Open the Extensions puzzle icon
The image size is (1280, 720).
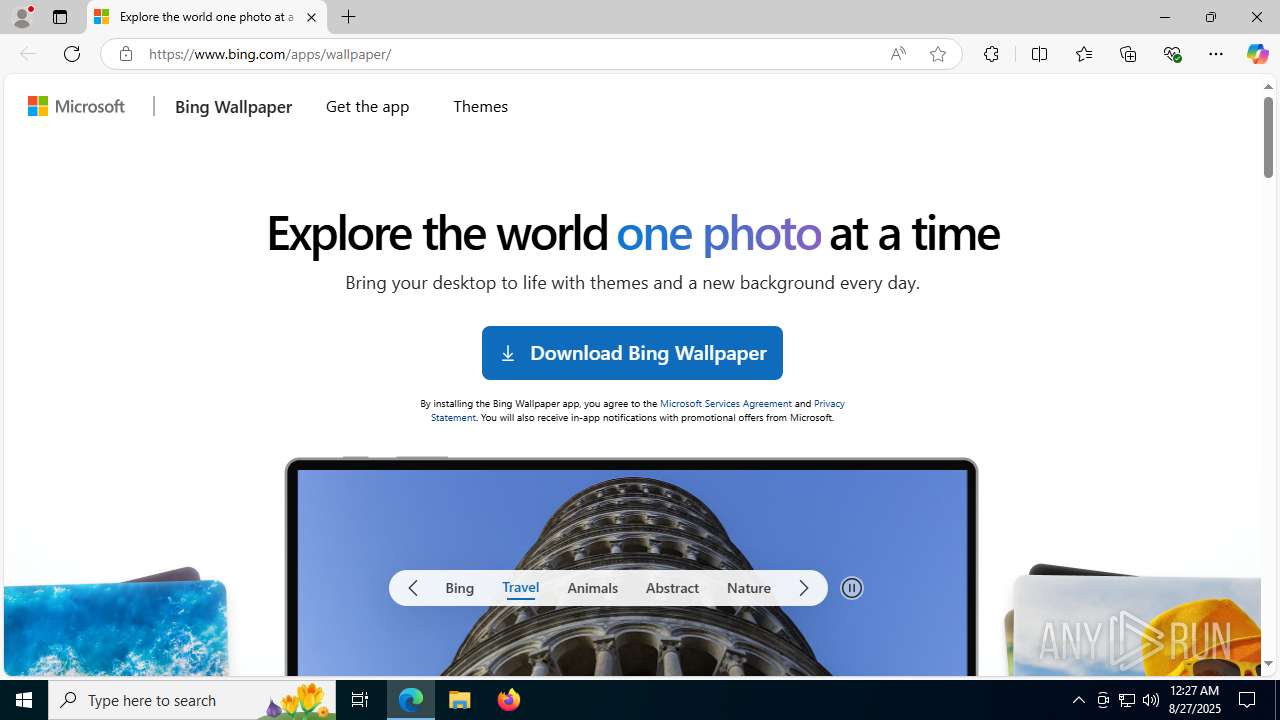coord(991,54)
